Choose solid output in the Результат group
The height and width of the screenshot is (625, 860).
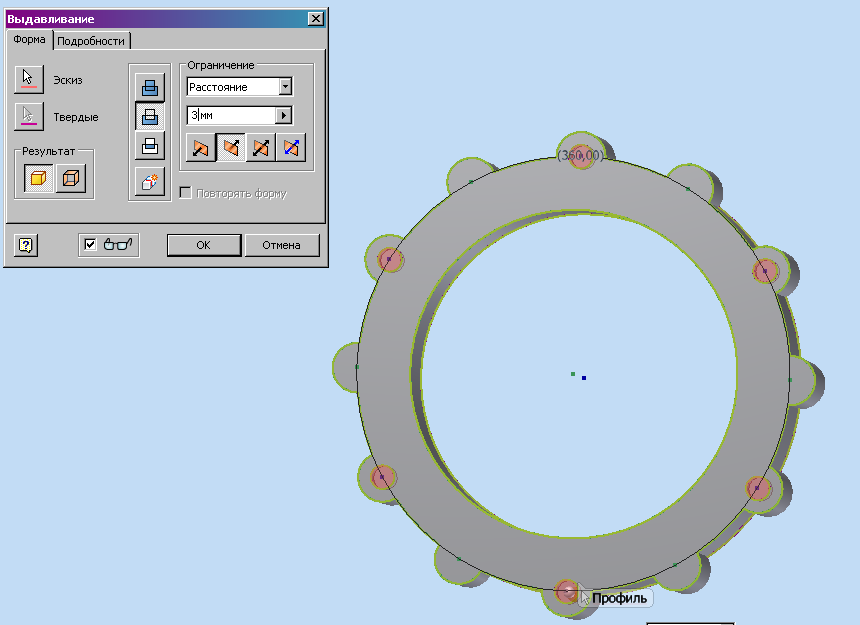38,178
